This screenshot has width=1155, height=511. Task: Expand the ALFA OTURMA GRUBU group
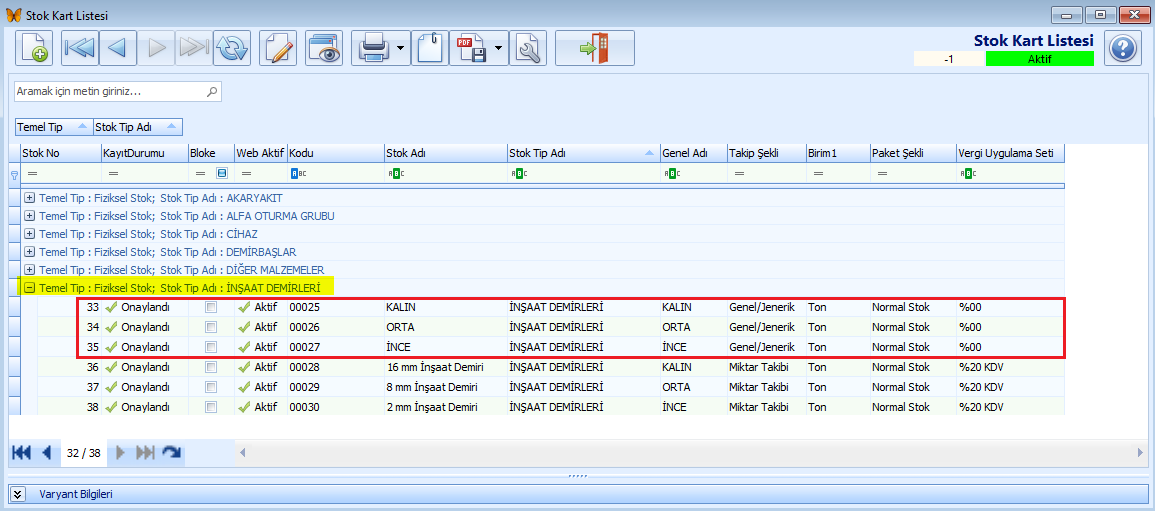tap(29, 216)
